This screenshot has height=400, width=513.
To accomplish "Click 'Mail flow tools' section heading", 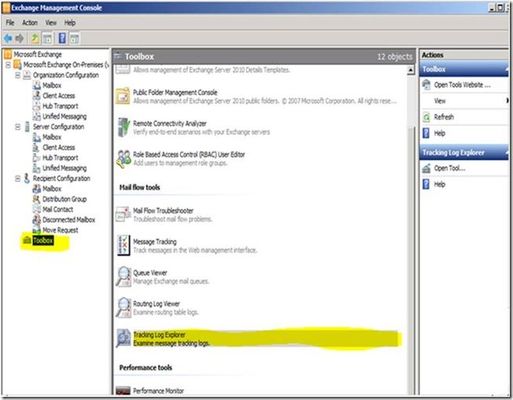I will coord(140,187).
